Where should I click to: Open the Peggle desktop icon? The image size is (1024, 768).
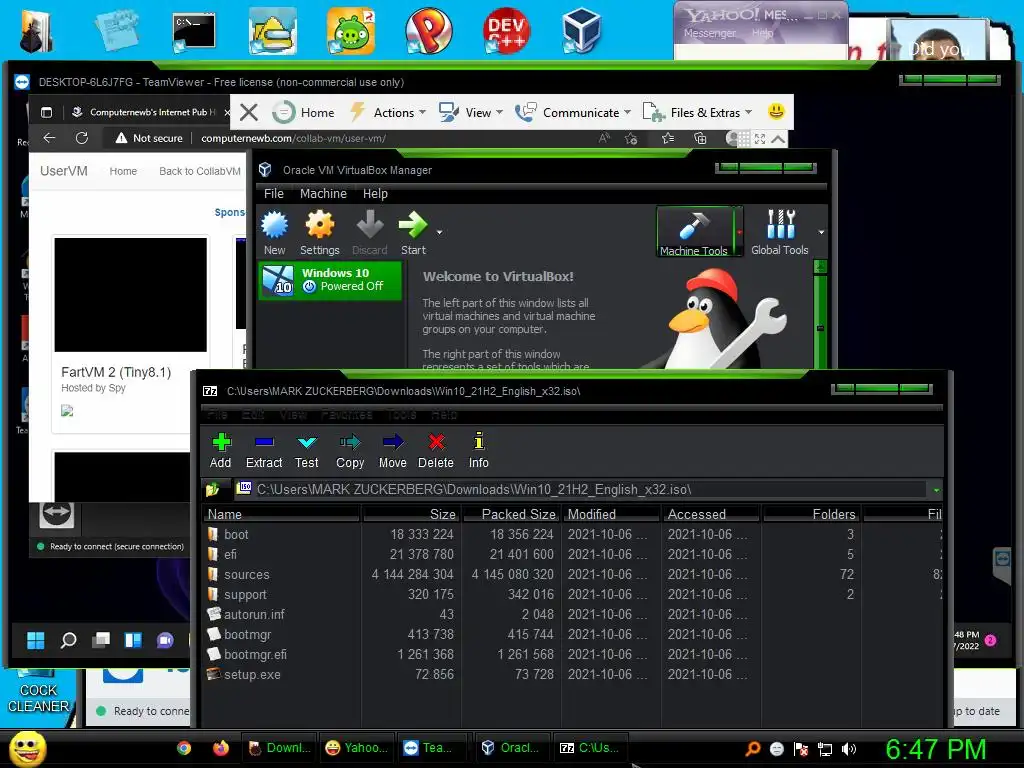coord(428,31)
